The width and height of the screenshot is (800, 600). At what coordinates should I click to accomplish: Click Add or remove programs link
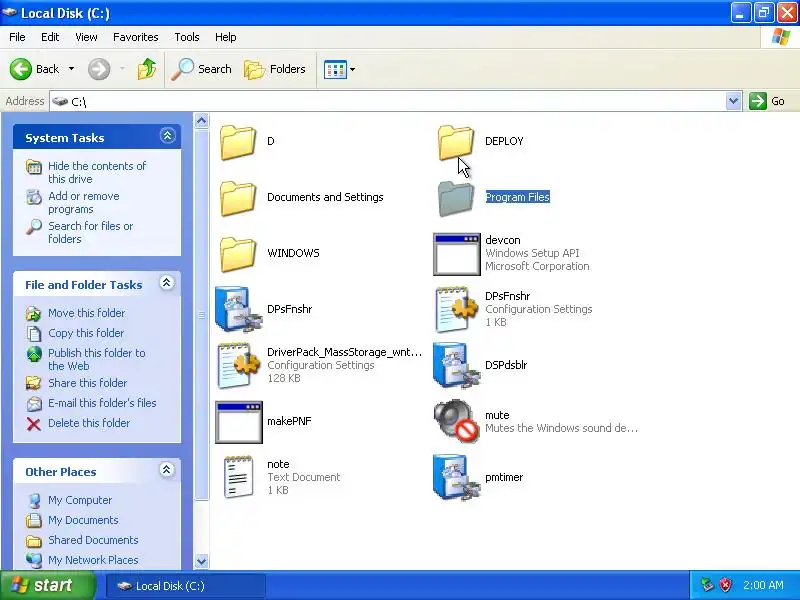pyautogui.click(x=84, y=203)
